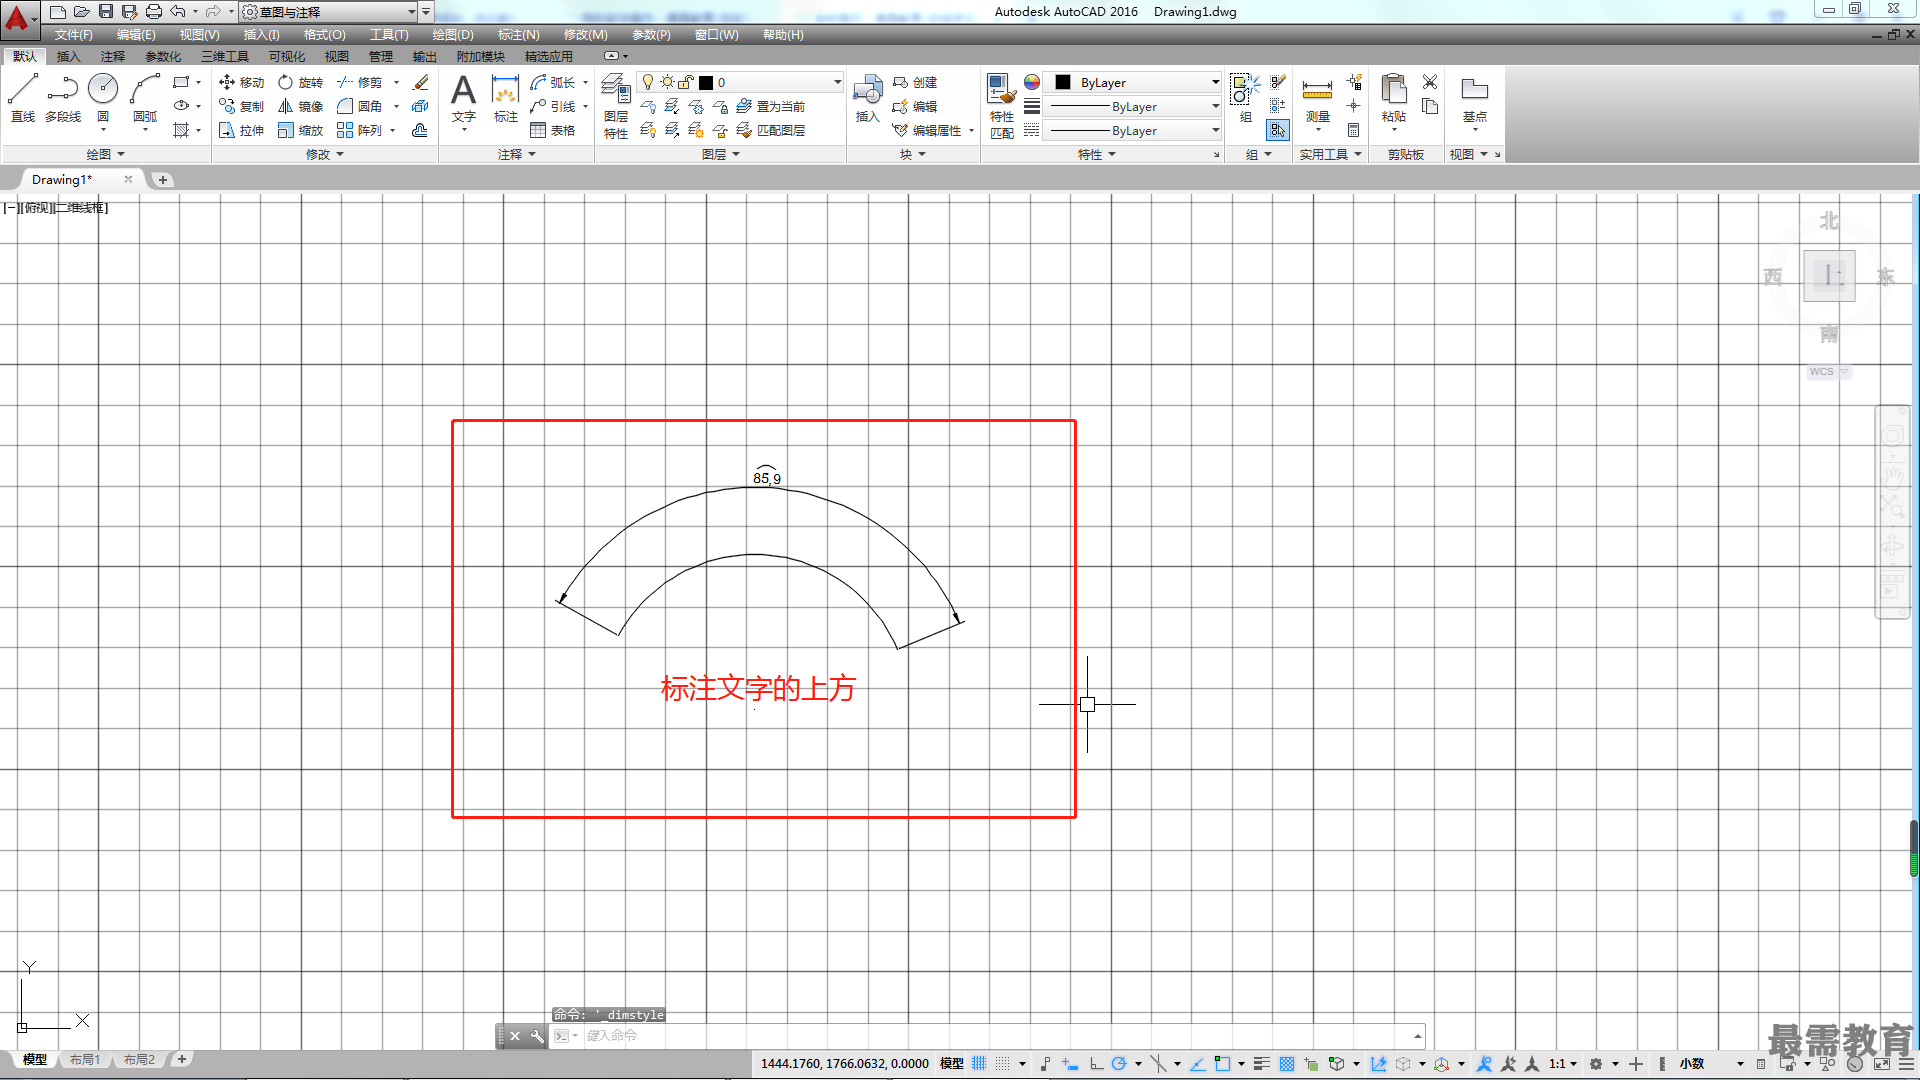Viewport: 1920px width, 1080px height.
Task: Toggle the layer on/off lightbulb
Action: click(648, 82)
